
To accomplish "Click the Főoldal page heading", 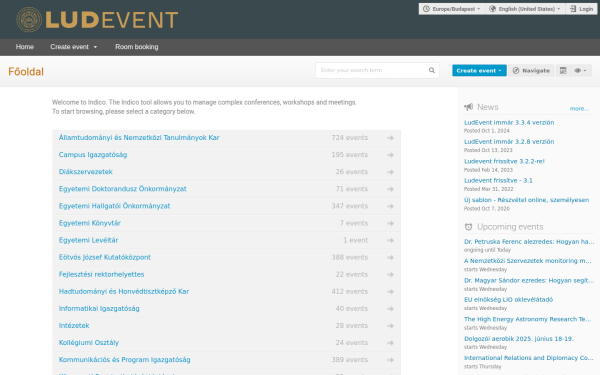I will pyautogui.click(x=26, y=72).
